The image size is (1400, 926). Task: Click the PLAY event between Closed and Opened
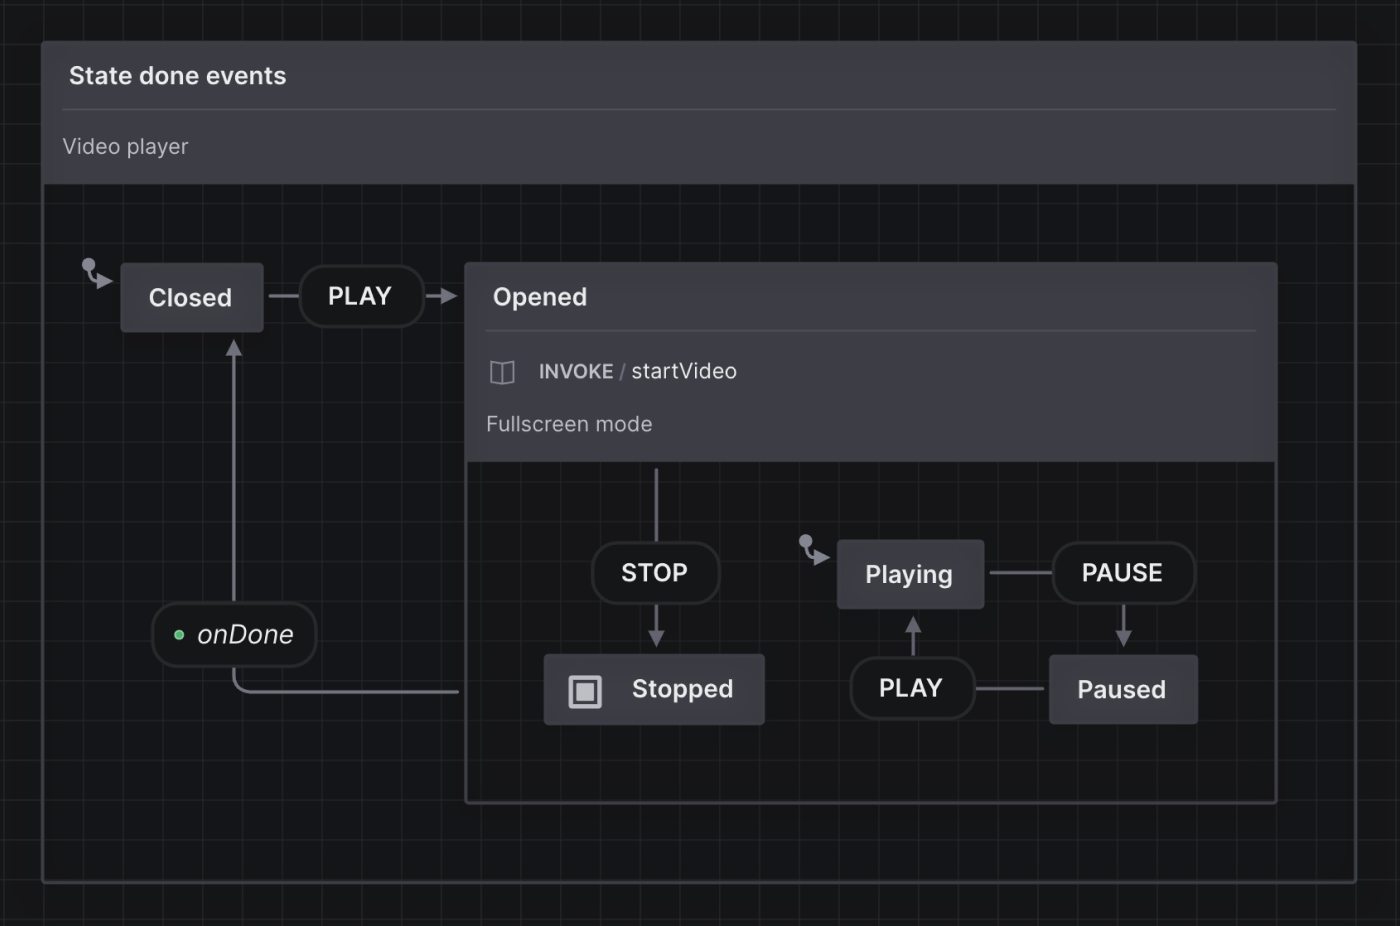tap(360, 295)
